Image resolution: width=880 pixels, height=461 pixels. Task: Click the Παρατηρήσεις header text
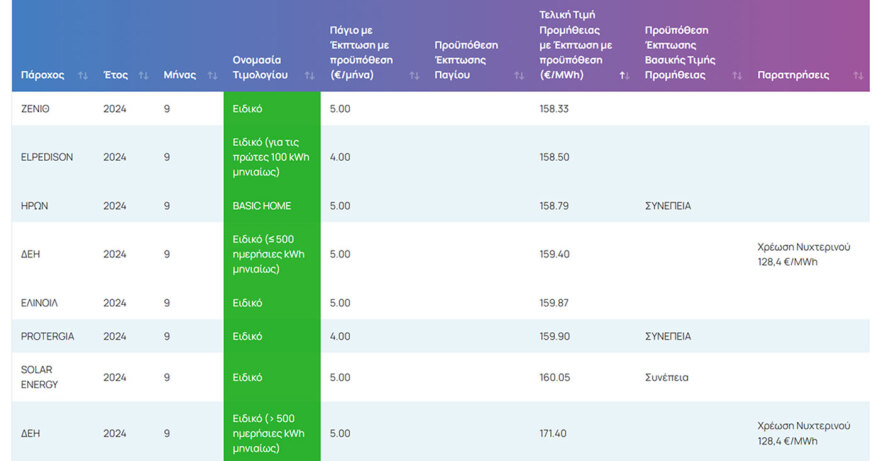click(793, 75)
